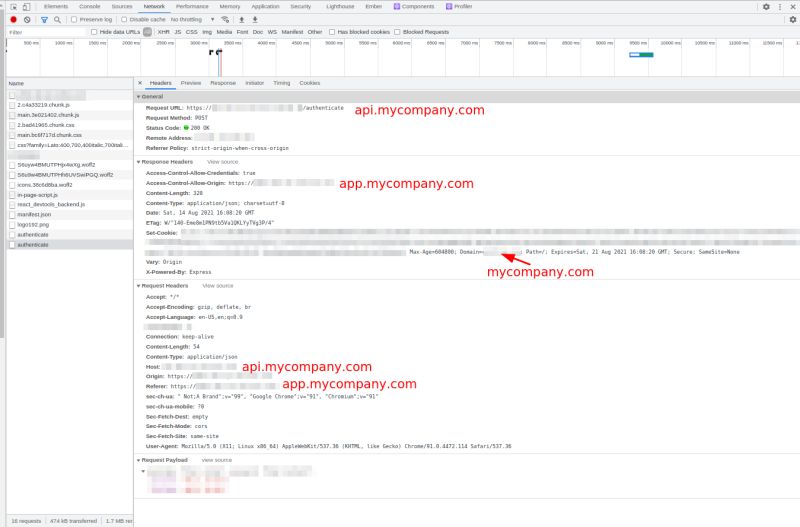Open the Performance panel
This screenshot has height=527, width=800.
(x=192, y=7)
